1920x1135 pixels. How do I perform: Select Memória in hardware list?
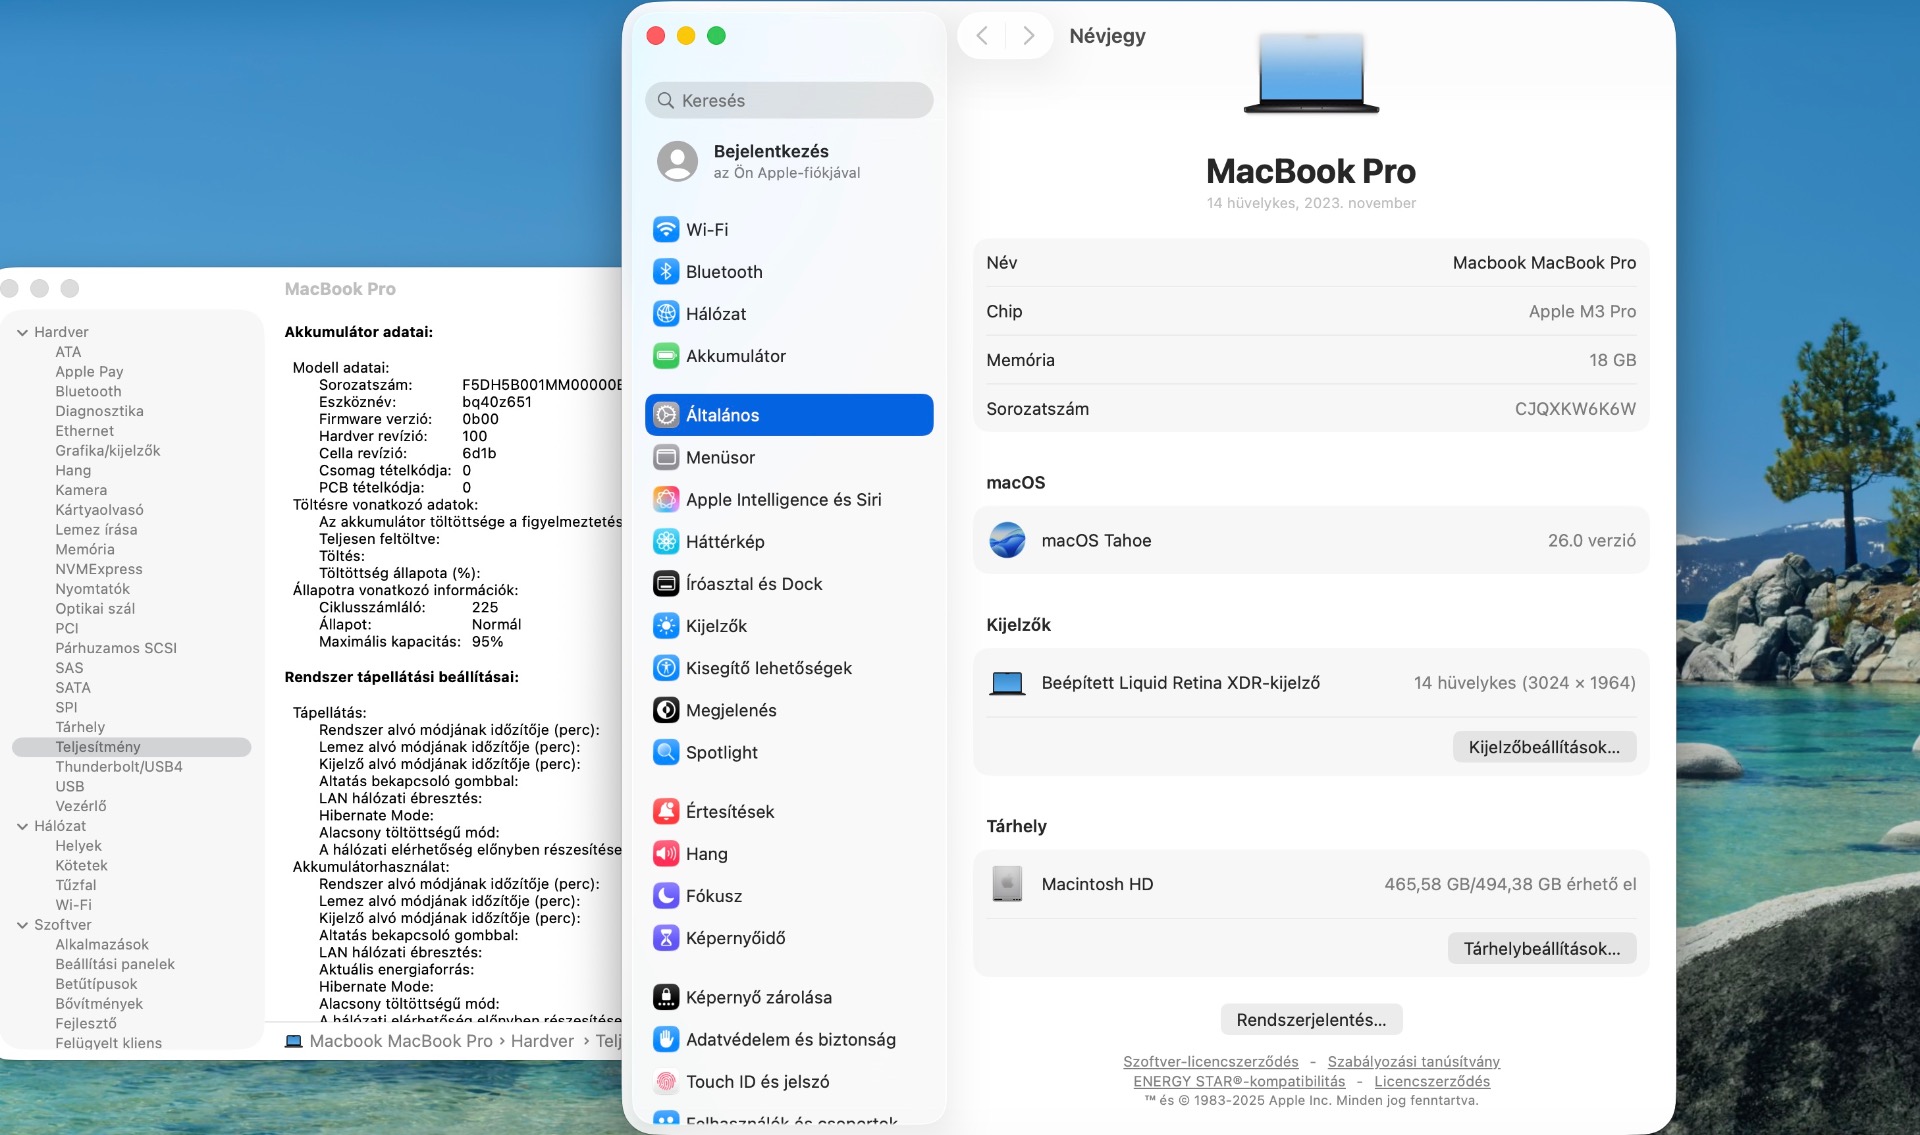85,549
